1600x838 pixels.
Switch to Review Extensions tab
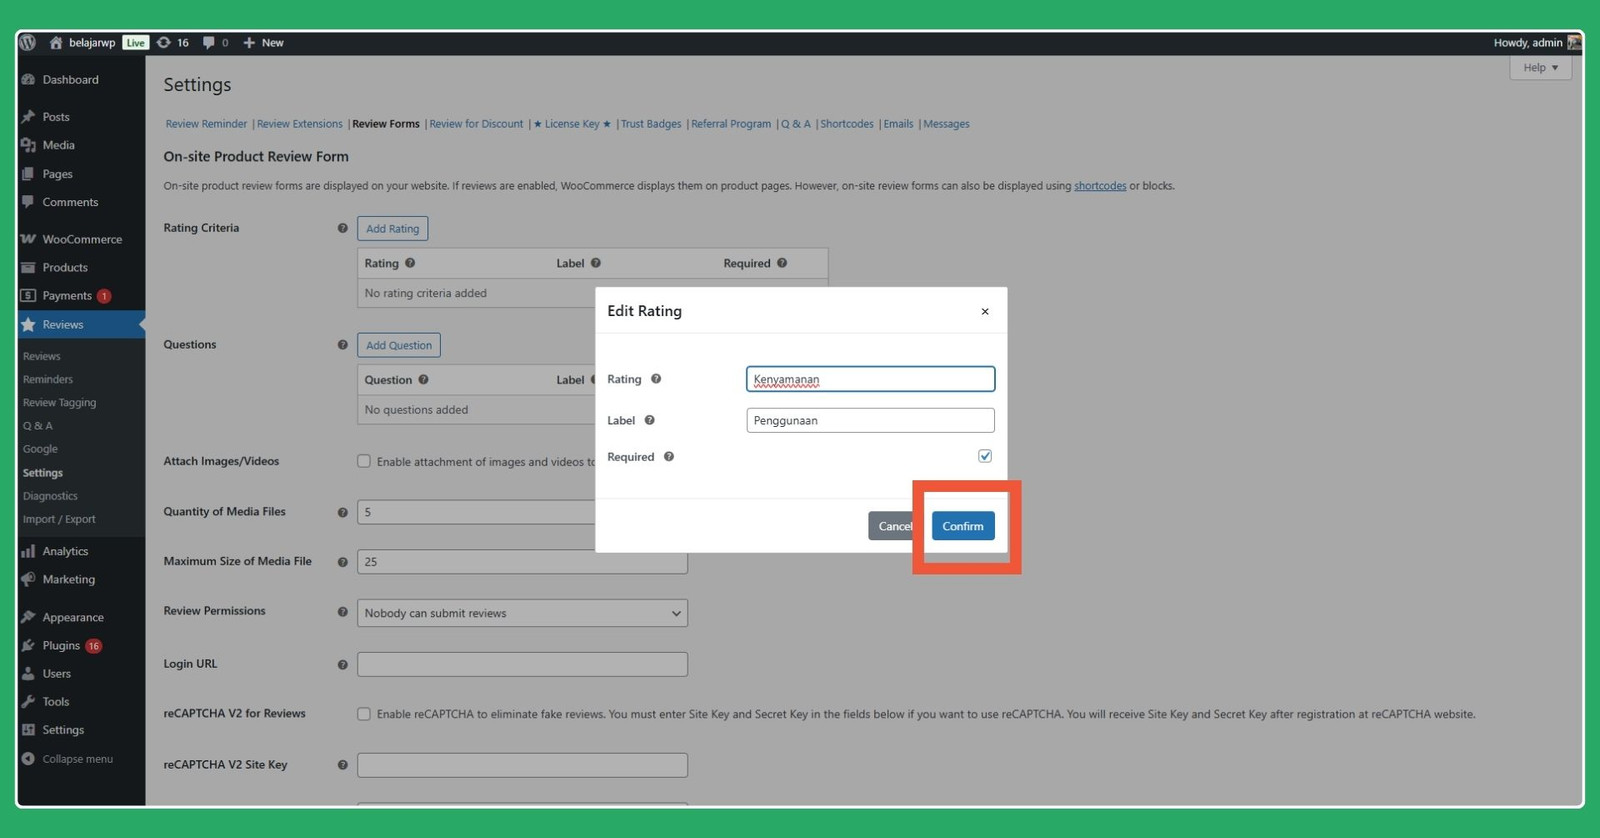pos(299,124)
